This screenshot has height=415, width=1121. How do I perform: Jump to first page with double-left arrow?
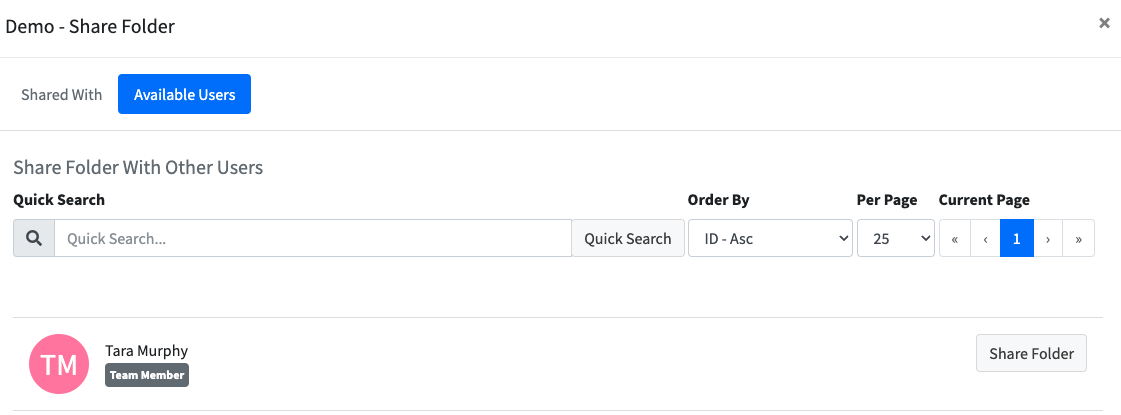tap(954, 238)
